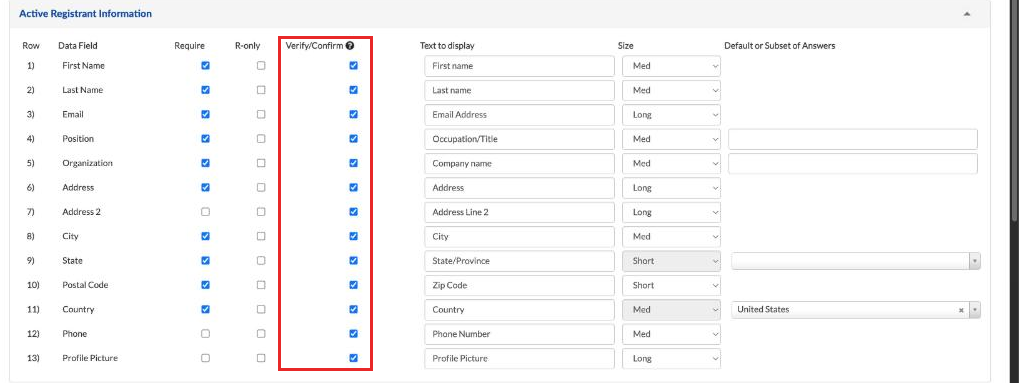Click the Phone Number display text field
The height and width of the screenshot is (383, 1019).
coord(519,334)
